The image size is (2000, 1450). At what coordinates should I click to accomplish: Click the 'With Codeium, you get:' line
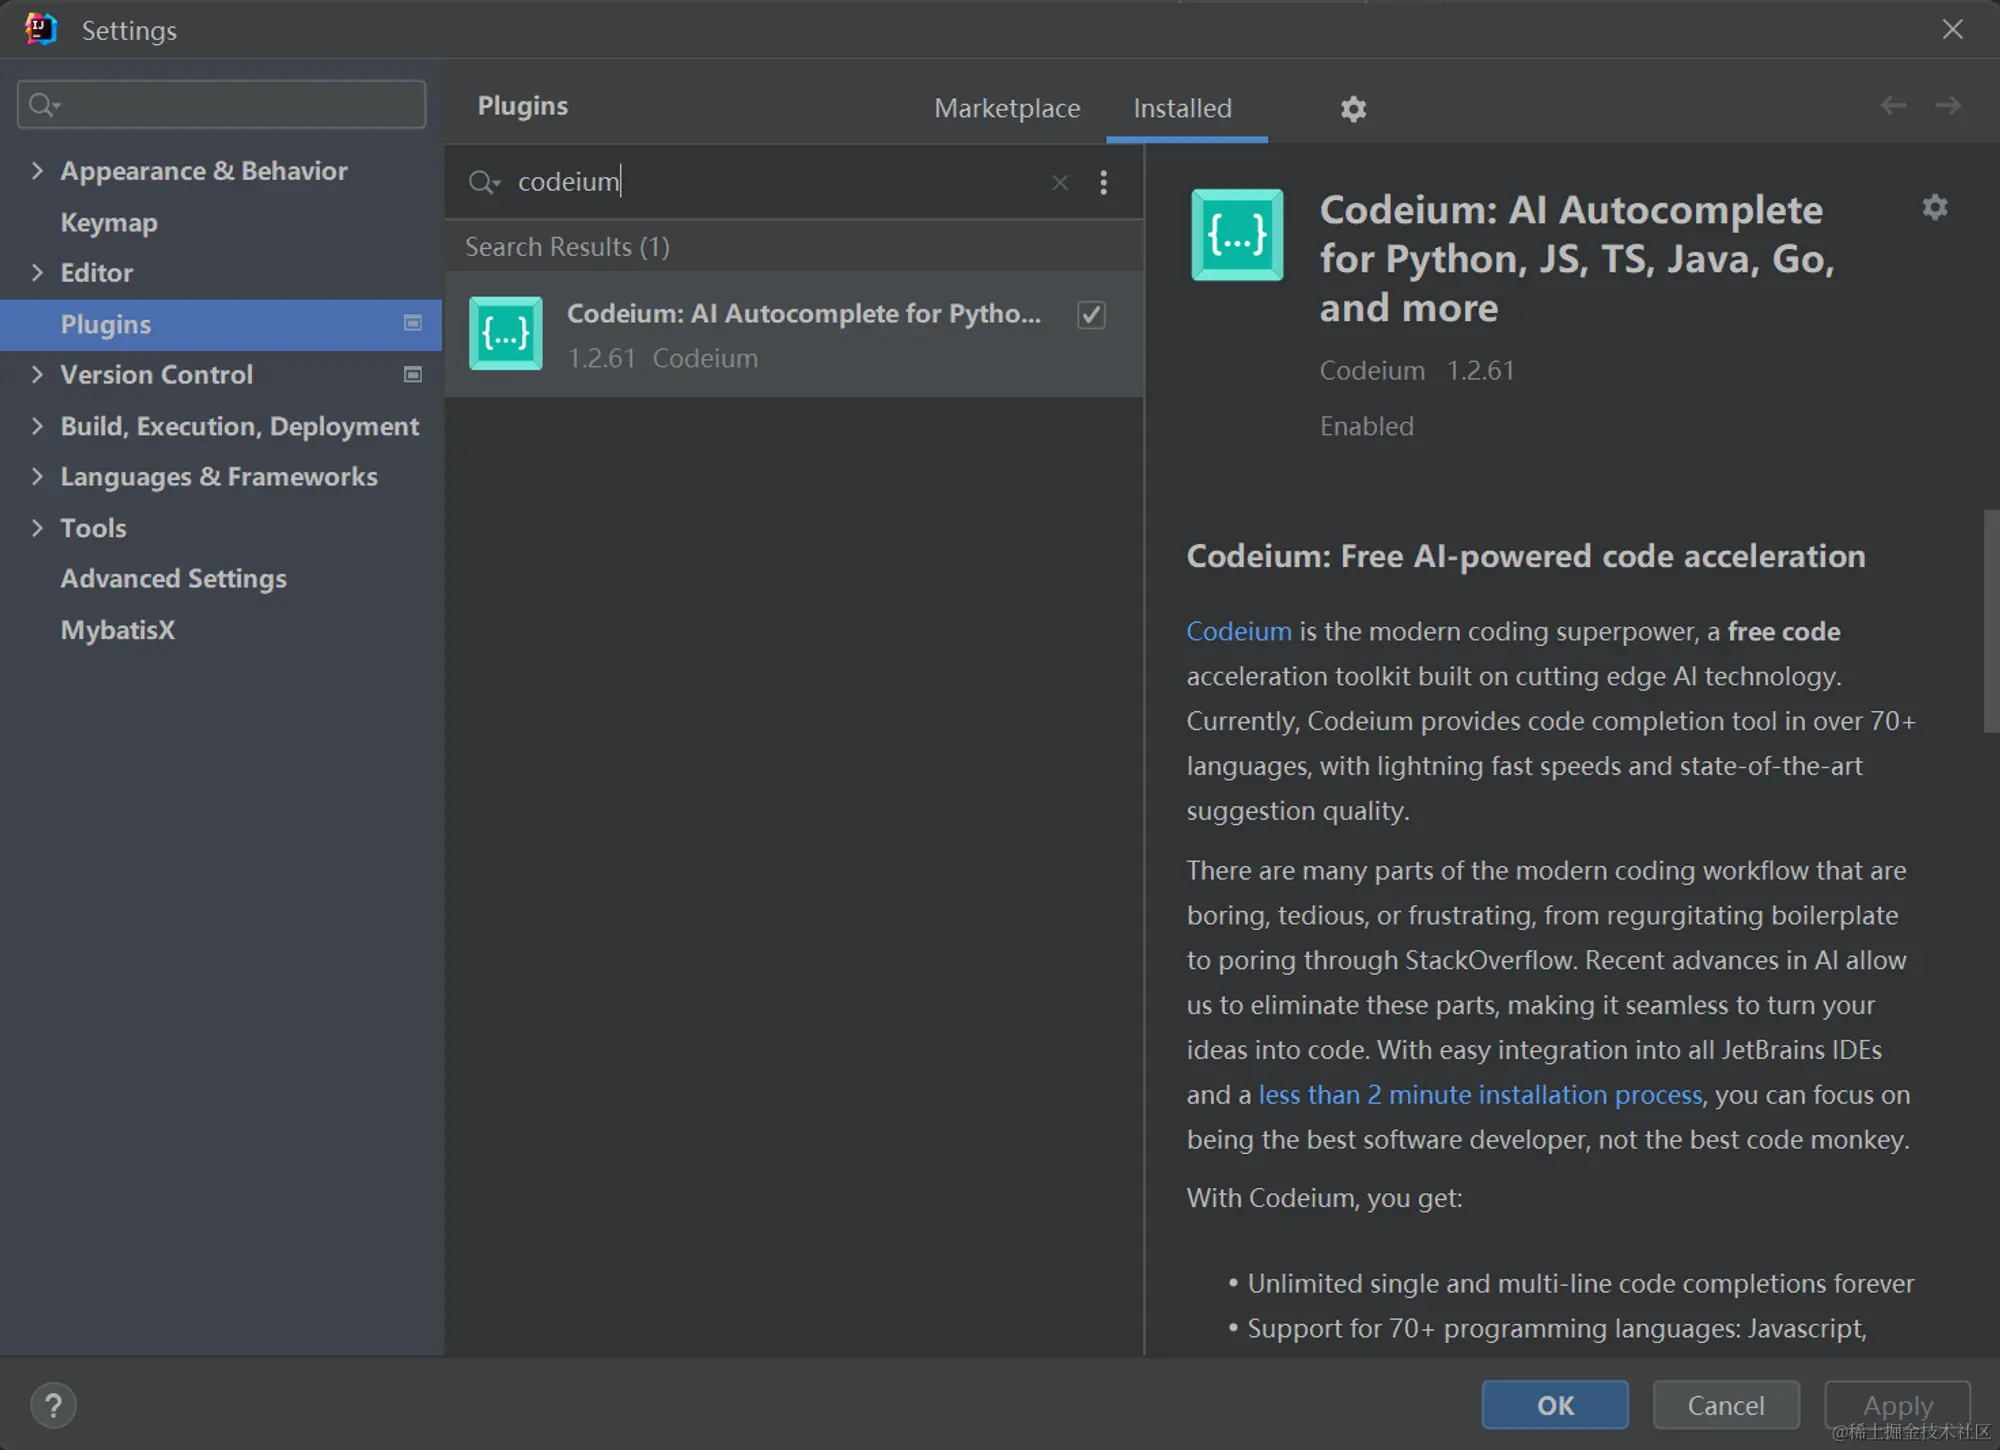coord(1324,1198)
